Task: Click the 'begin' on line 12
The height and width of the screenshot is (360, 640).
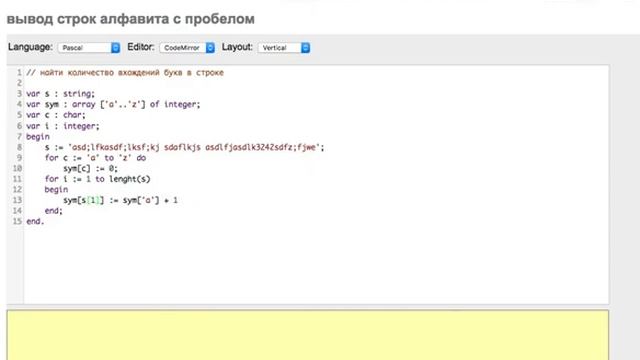Action: coord(56,190)
